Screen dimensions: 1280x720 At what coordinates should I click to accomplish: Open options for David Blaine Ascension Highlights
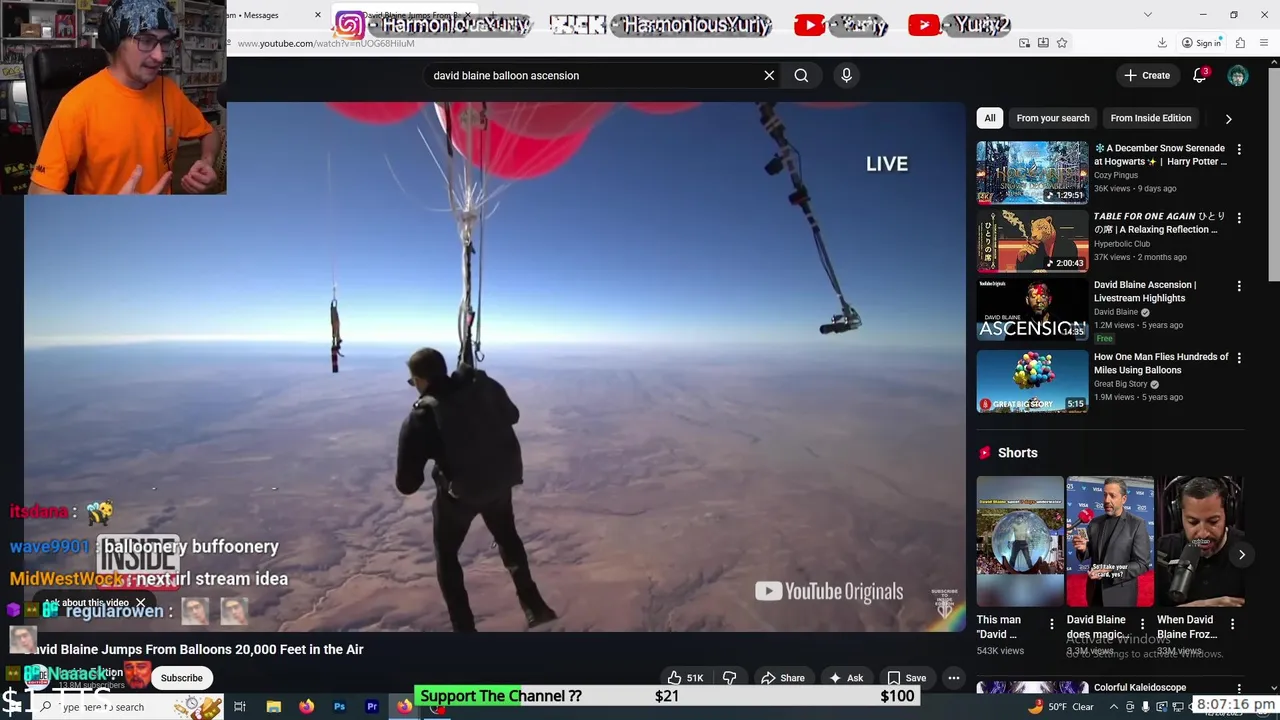click(x=1239, y=286)
